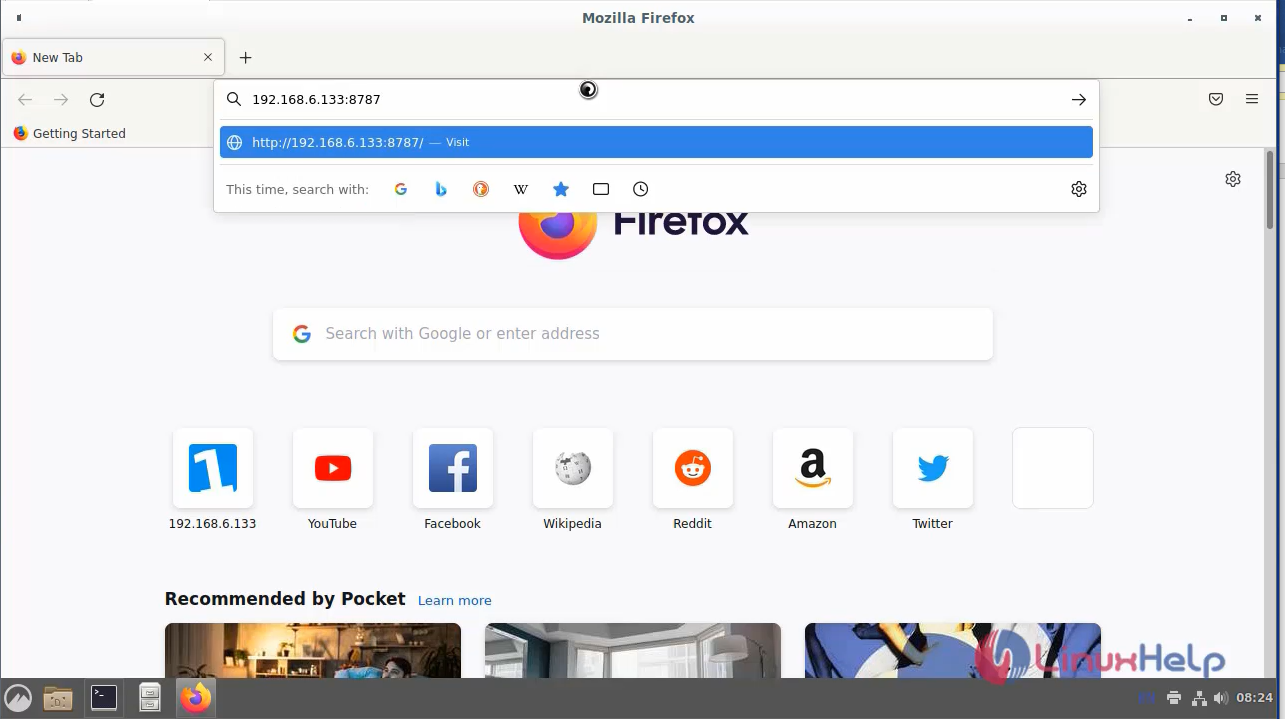This screenshot has height=719, width=1285.
Task: Go back to the previous page
Action: click(x=25, y=99)
